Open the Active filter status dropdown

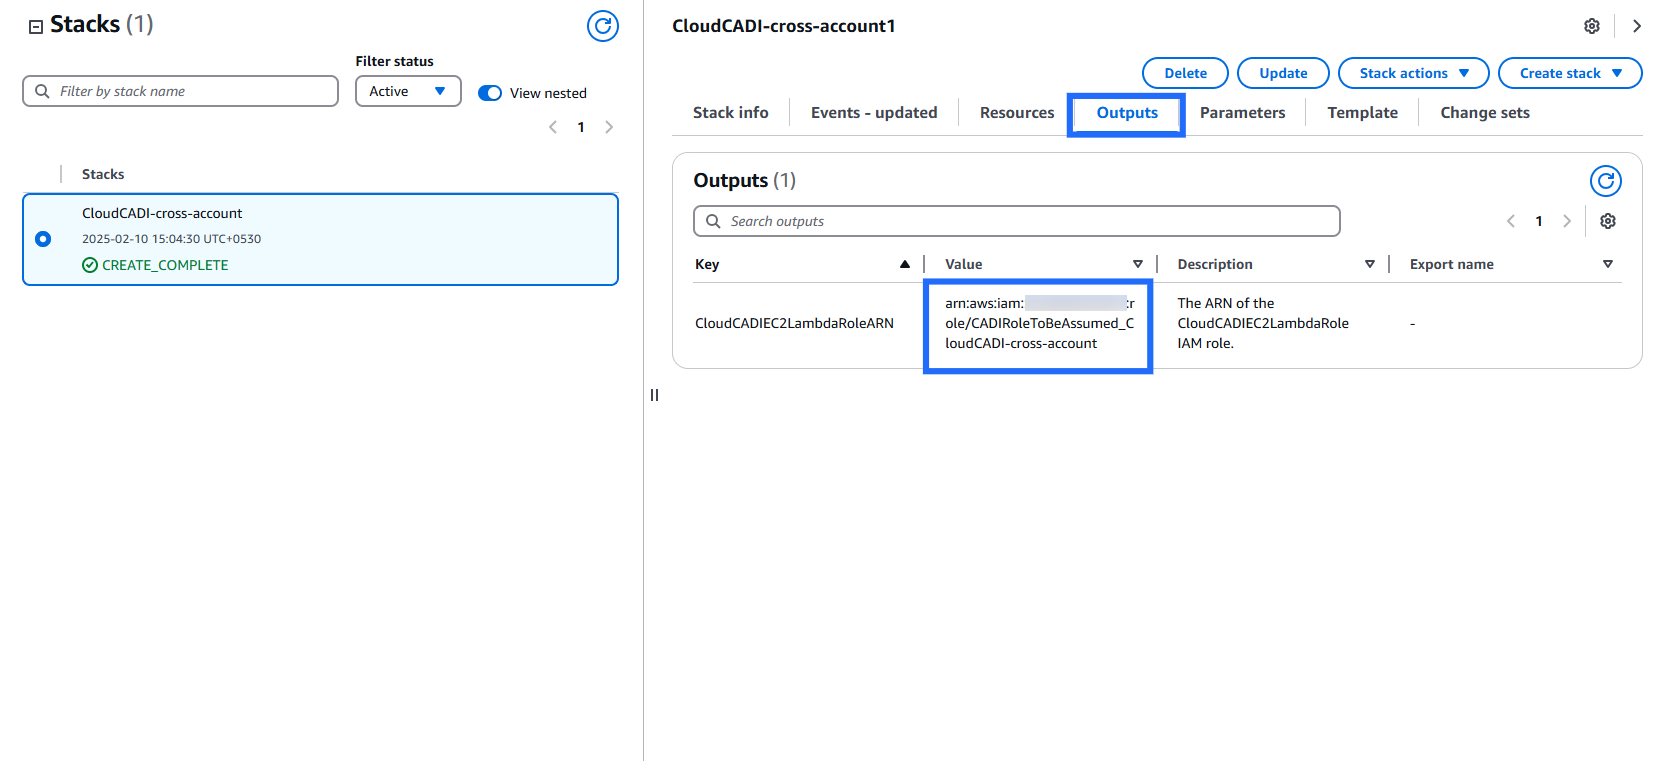[408, 91]
